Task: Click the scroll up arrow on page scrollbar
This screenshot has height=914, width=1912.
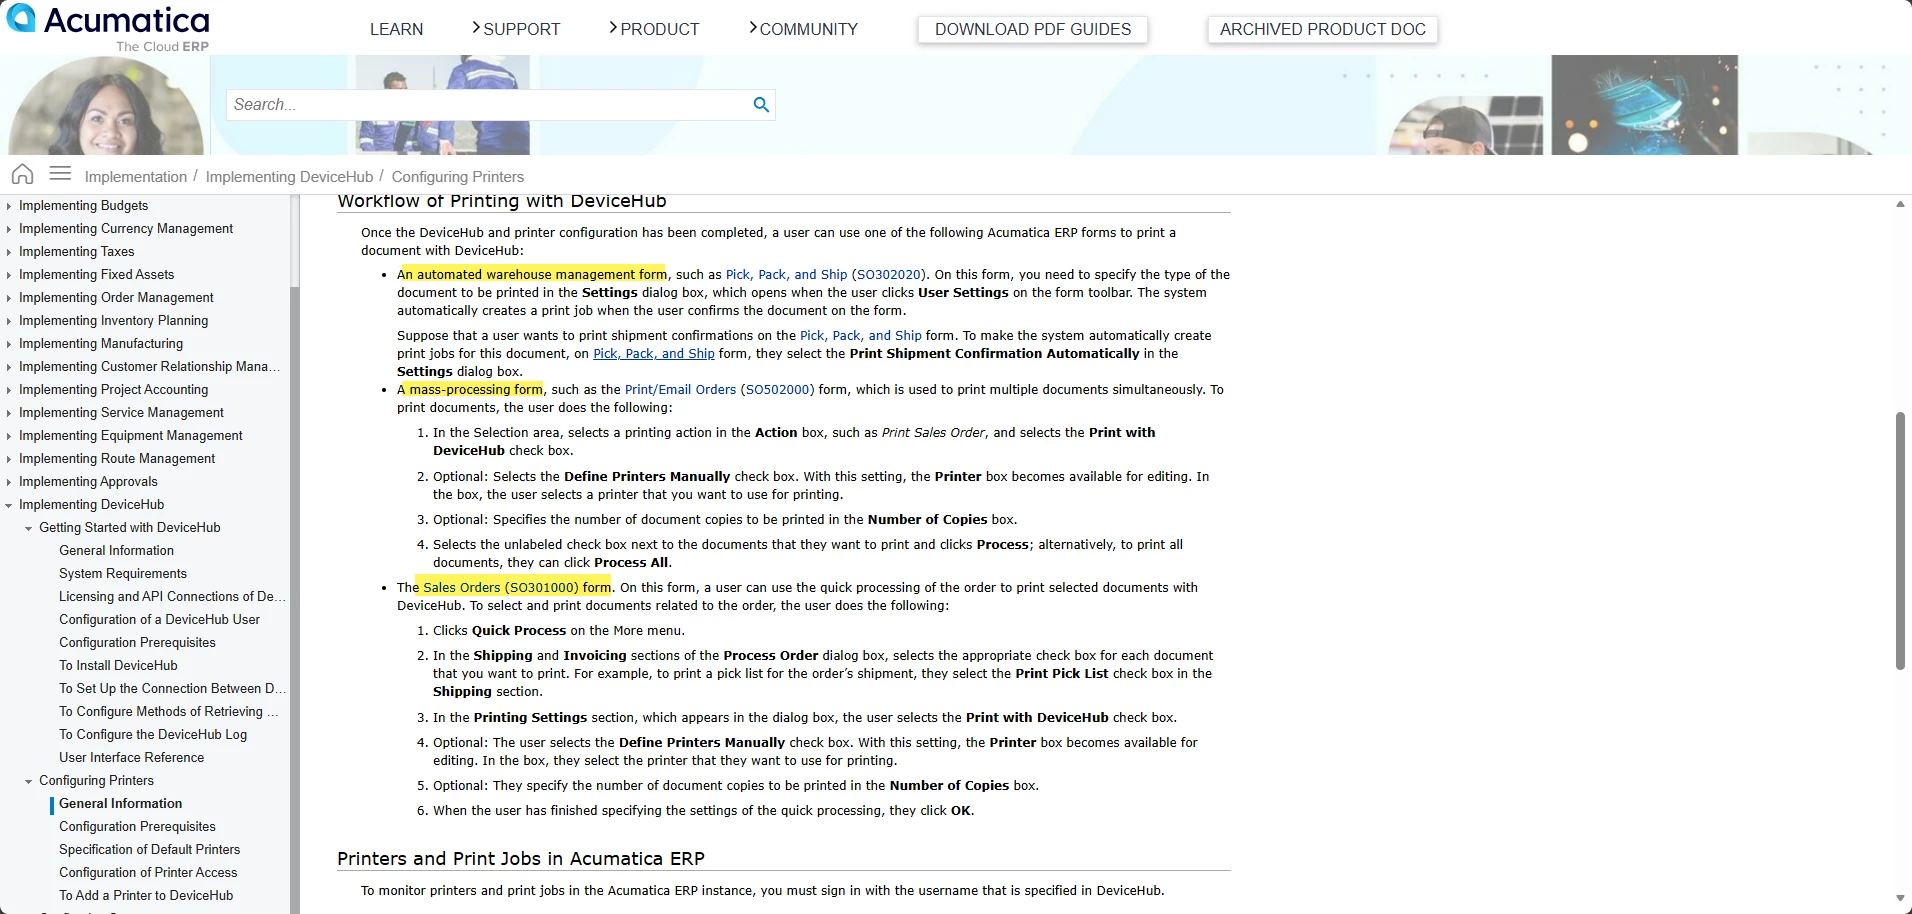Action: click(x=1900, y=204)
